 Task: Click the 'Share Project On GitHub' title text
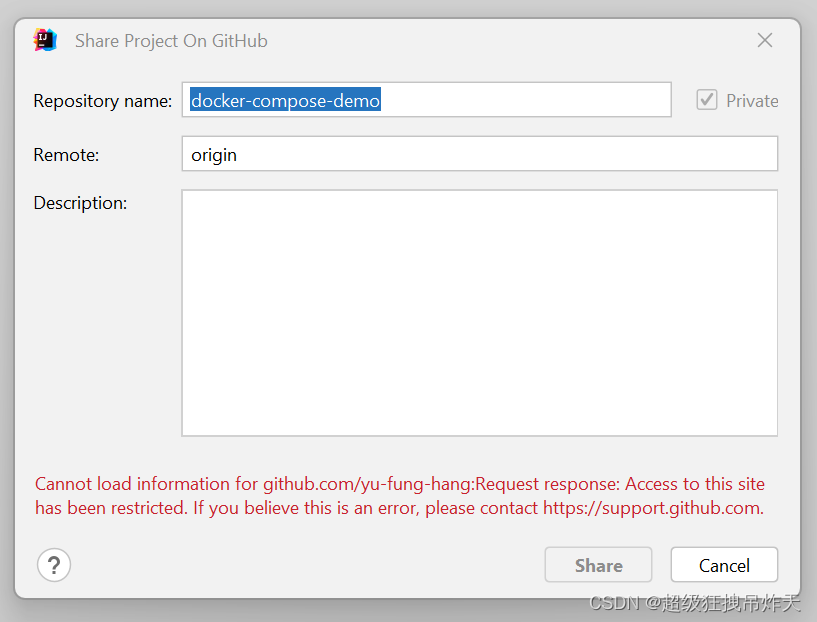171,41
